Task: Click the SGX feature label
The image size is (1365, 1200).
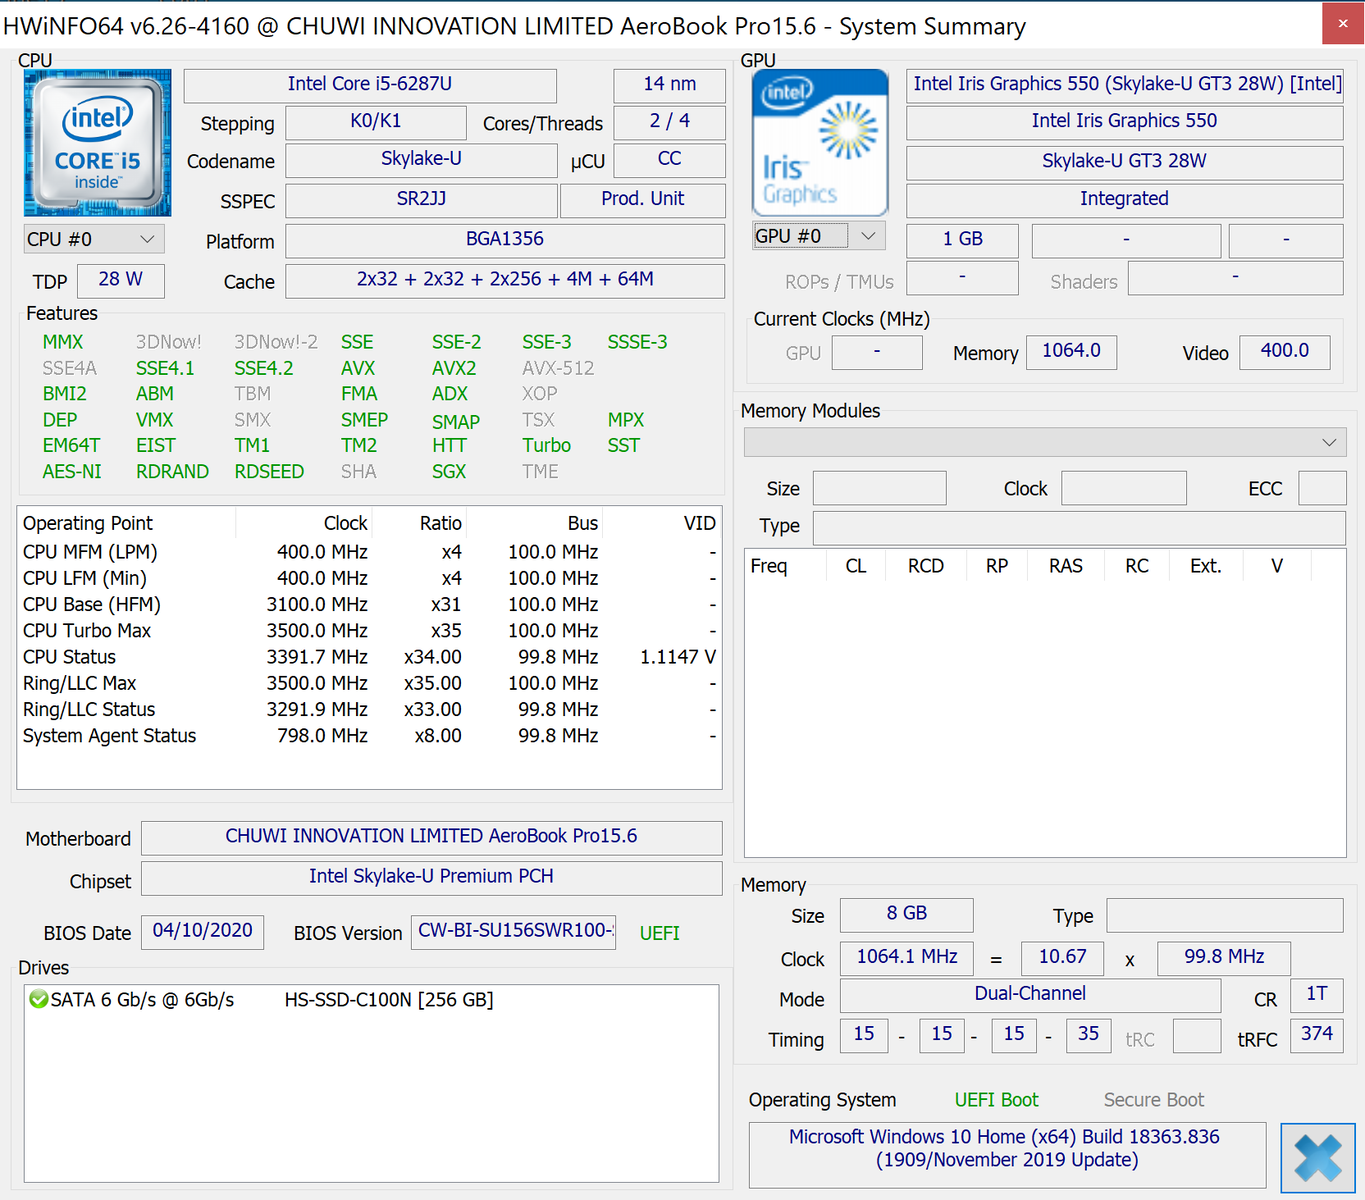Action: 449,471
